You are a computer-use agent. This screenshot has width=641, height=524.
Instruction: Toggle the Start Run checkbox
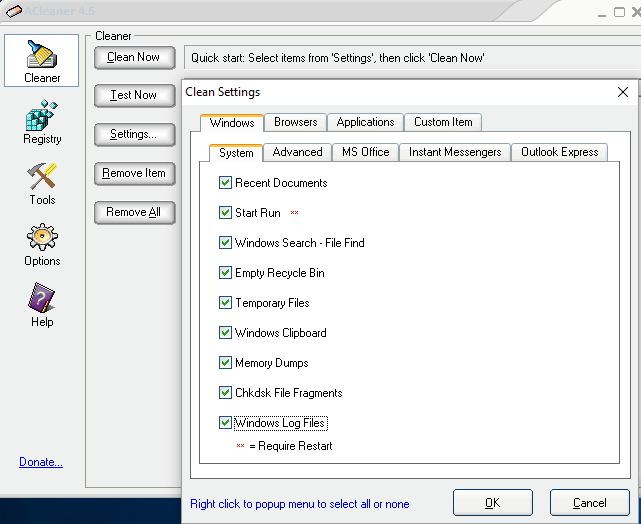(225, 213)
